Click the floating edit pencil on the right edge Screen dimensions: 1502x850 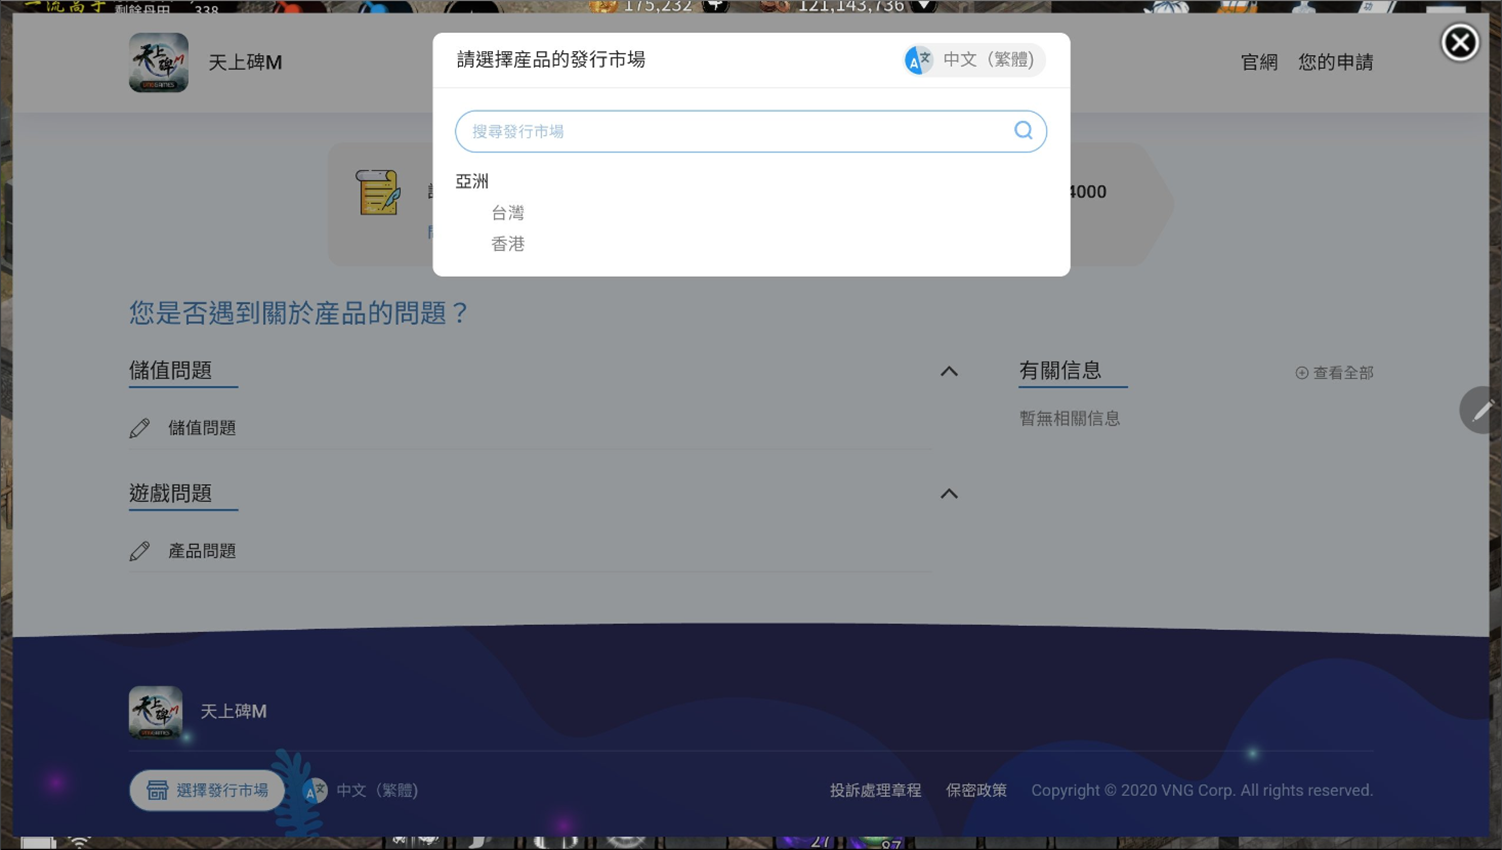[1482, 410]
